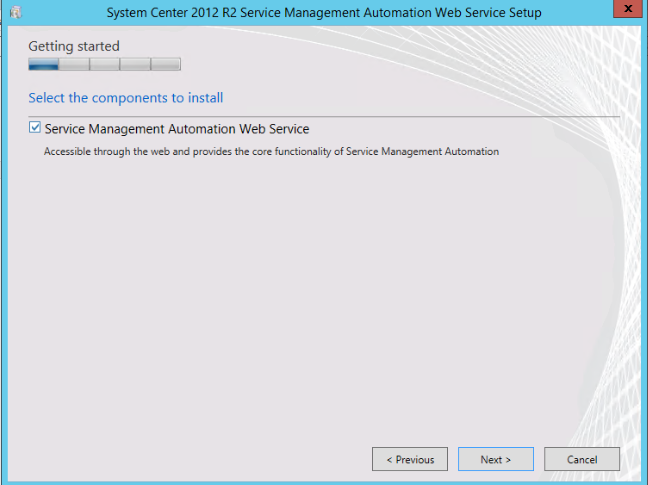Click the fifth and last progress segment
Image resolution: width=648 pixels, height=485 pixels.
165,65
